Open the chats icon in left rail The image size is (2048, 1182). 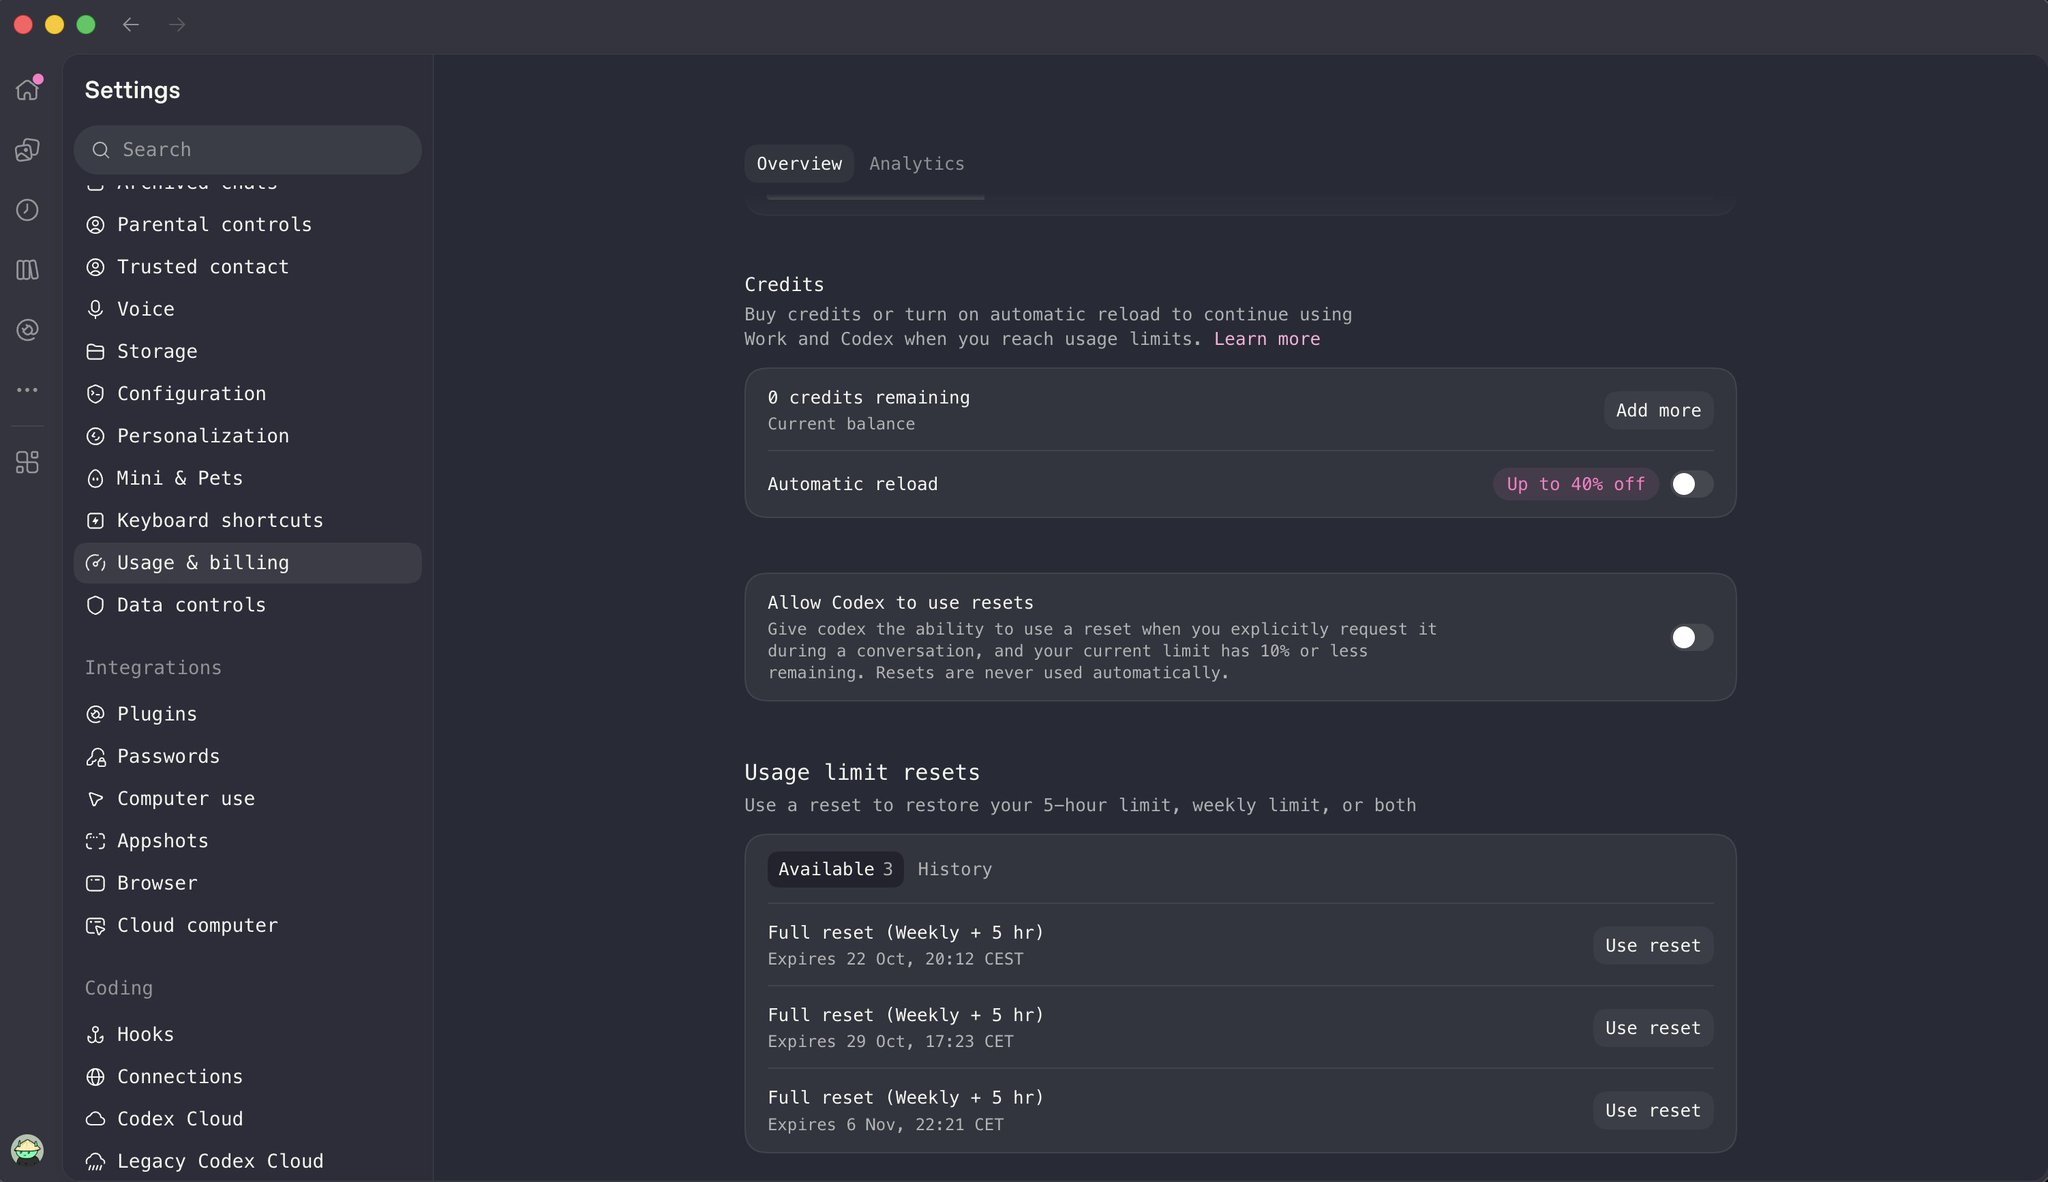pyautogui.click(x=27, y=150)
